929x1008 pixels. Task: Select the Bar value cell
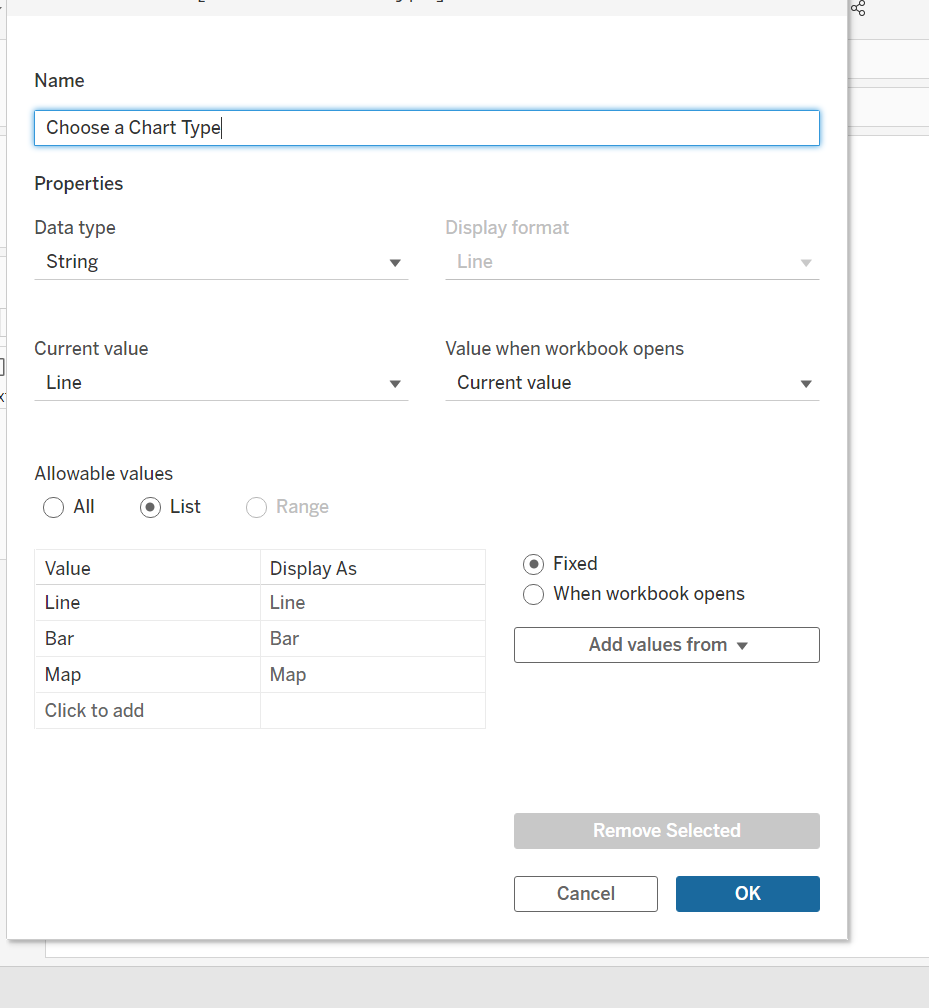click(x=147, y=639)
